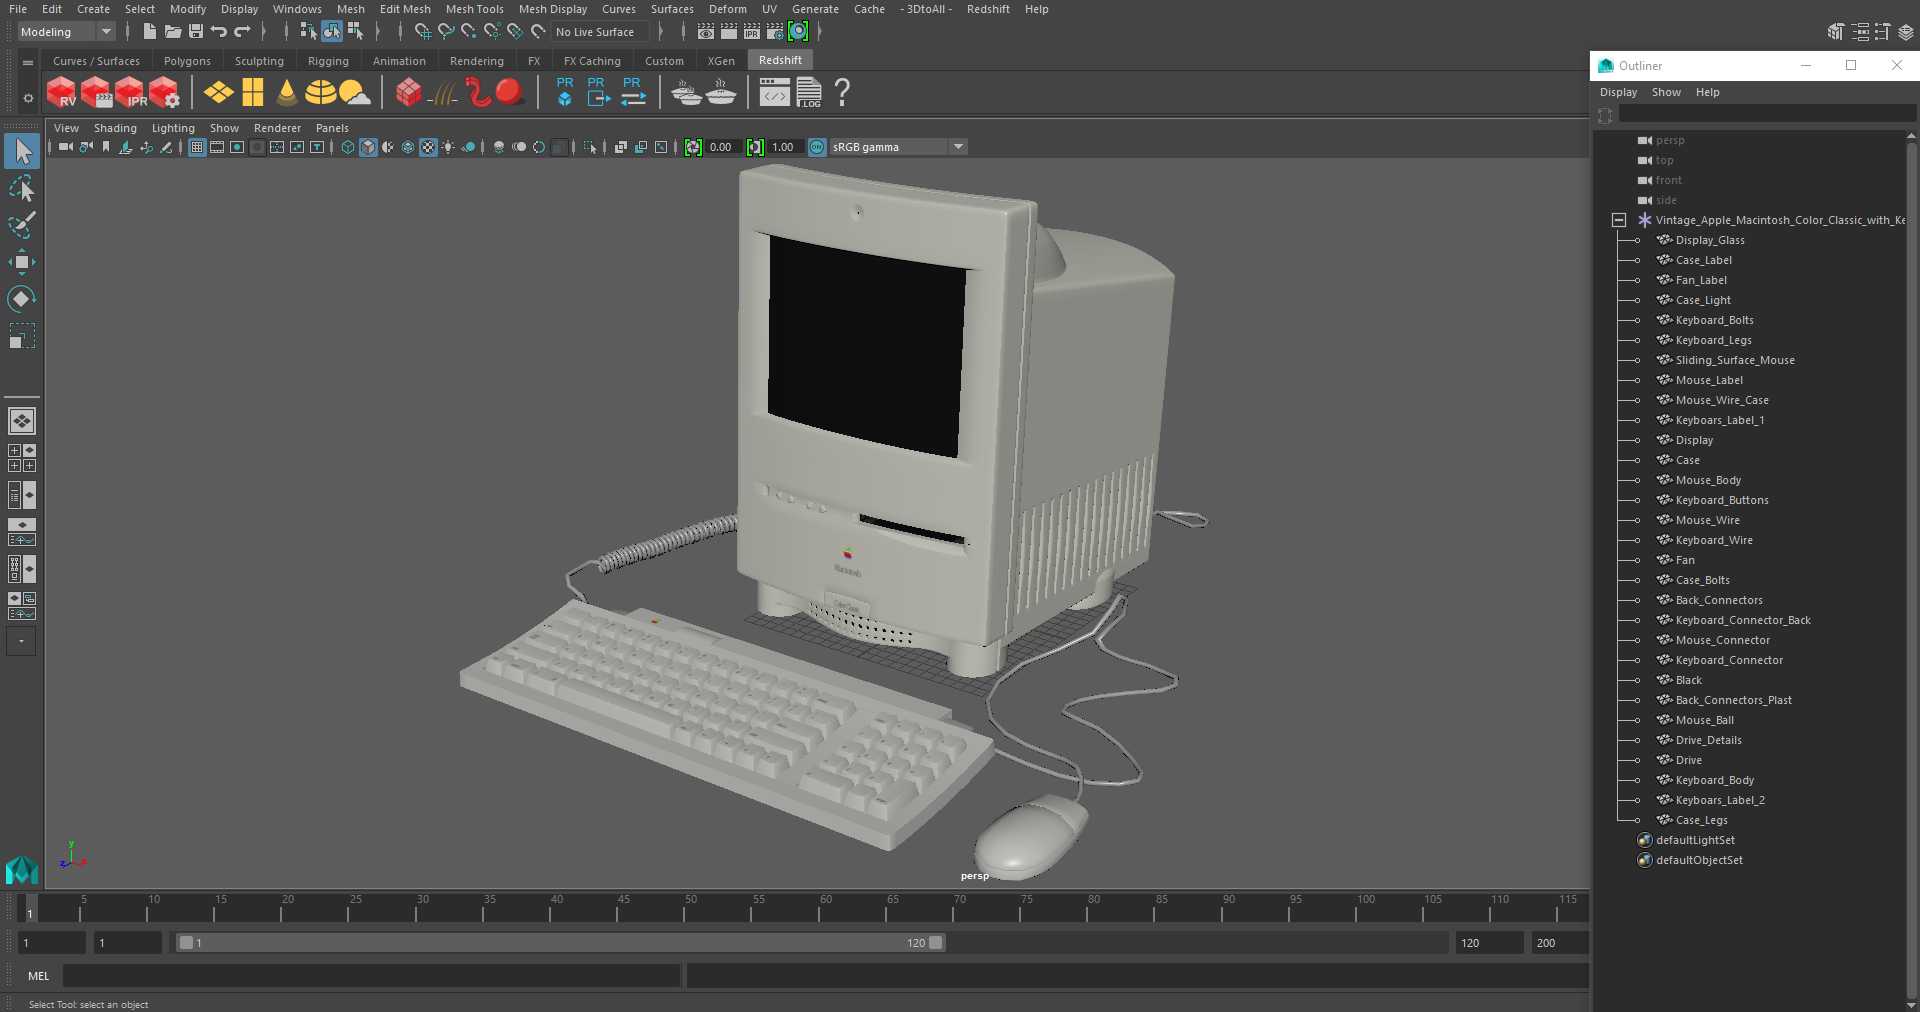Click the Redshift script editor icon
1920x1012 pixels.
(x=774, y=93)
